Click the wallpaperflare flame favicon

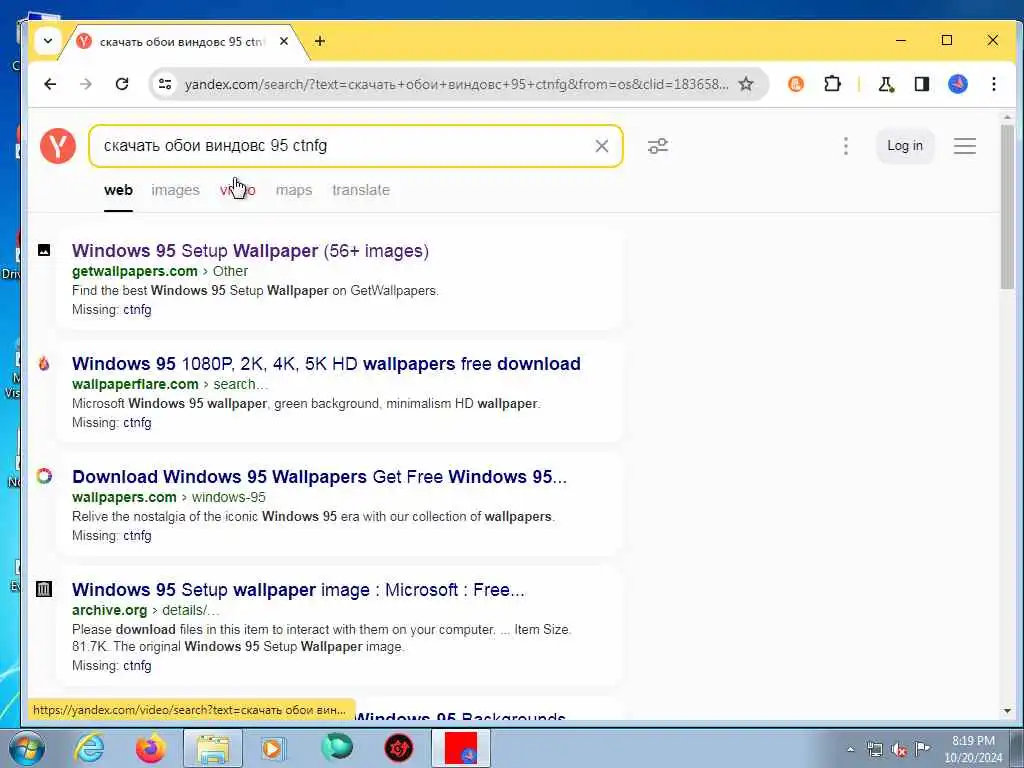click(x=44, y=363)
